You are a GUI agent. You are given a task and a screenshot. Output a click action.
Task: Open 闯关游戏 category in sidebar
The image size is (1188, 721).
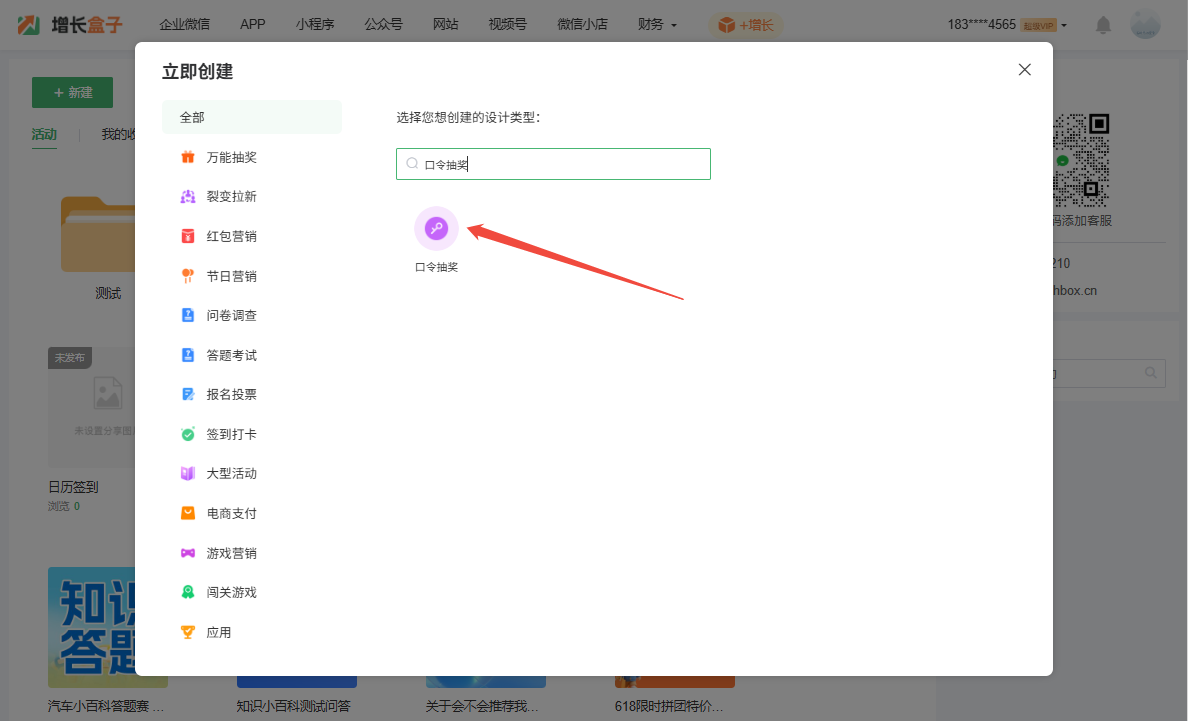tap(231, 592)
